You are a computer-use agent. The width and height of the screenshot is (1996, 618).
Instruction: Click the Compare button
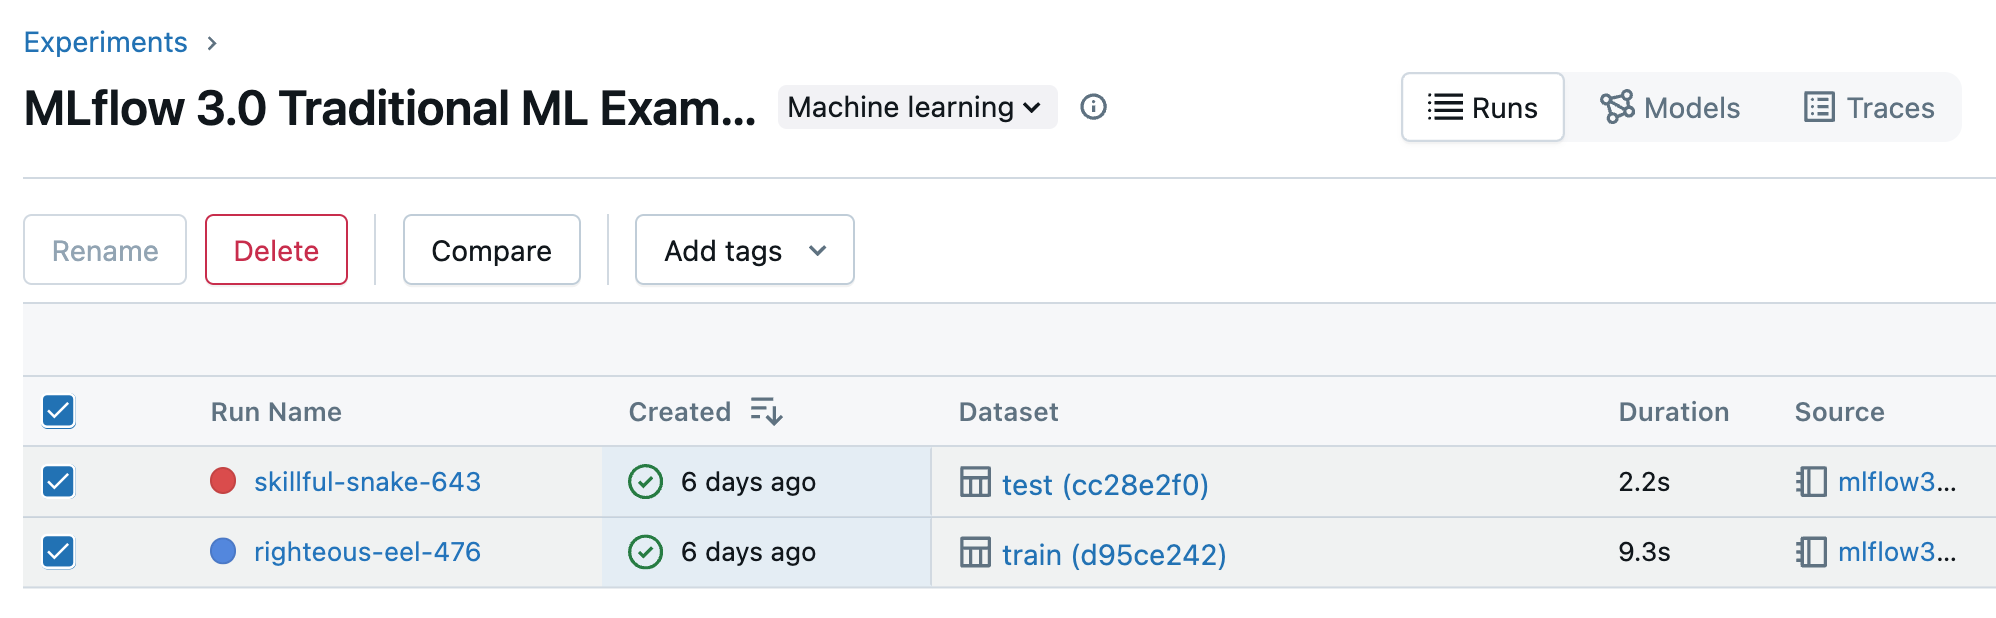491,250
